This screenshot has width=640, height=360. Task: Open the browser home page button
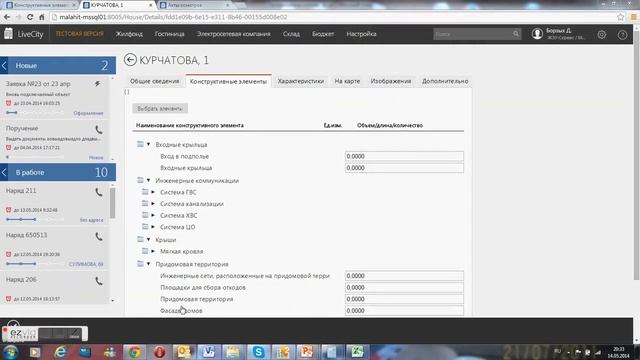click(x=42, y=17)
